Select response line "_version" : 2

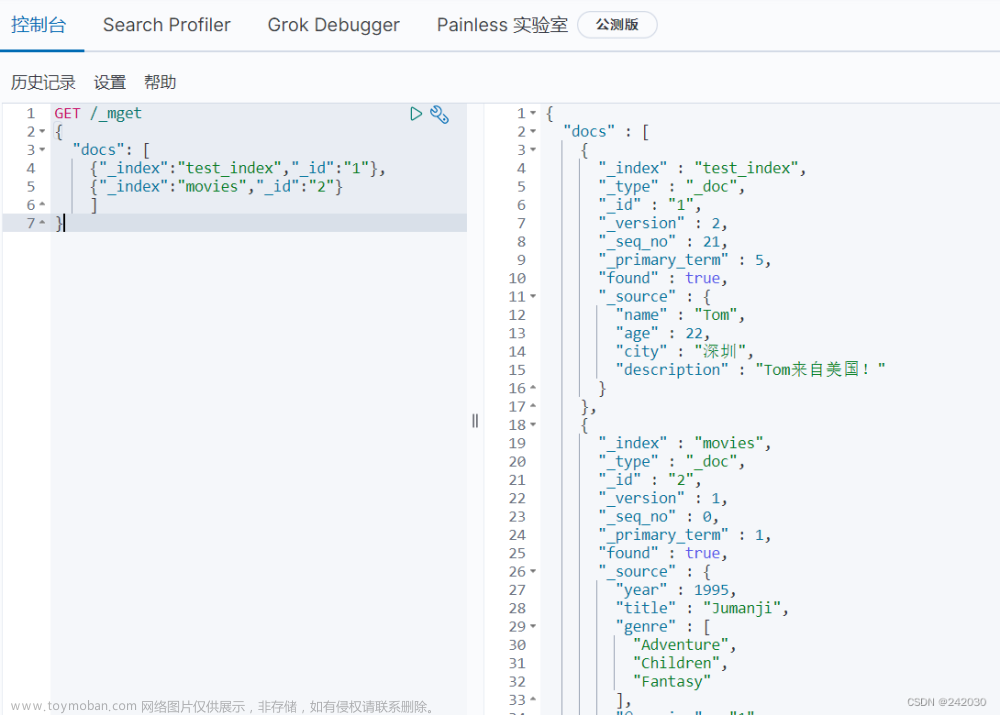(663, 223)
